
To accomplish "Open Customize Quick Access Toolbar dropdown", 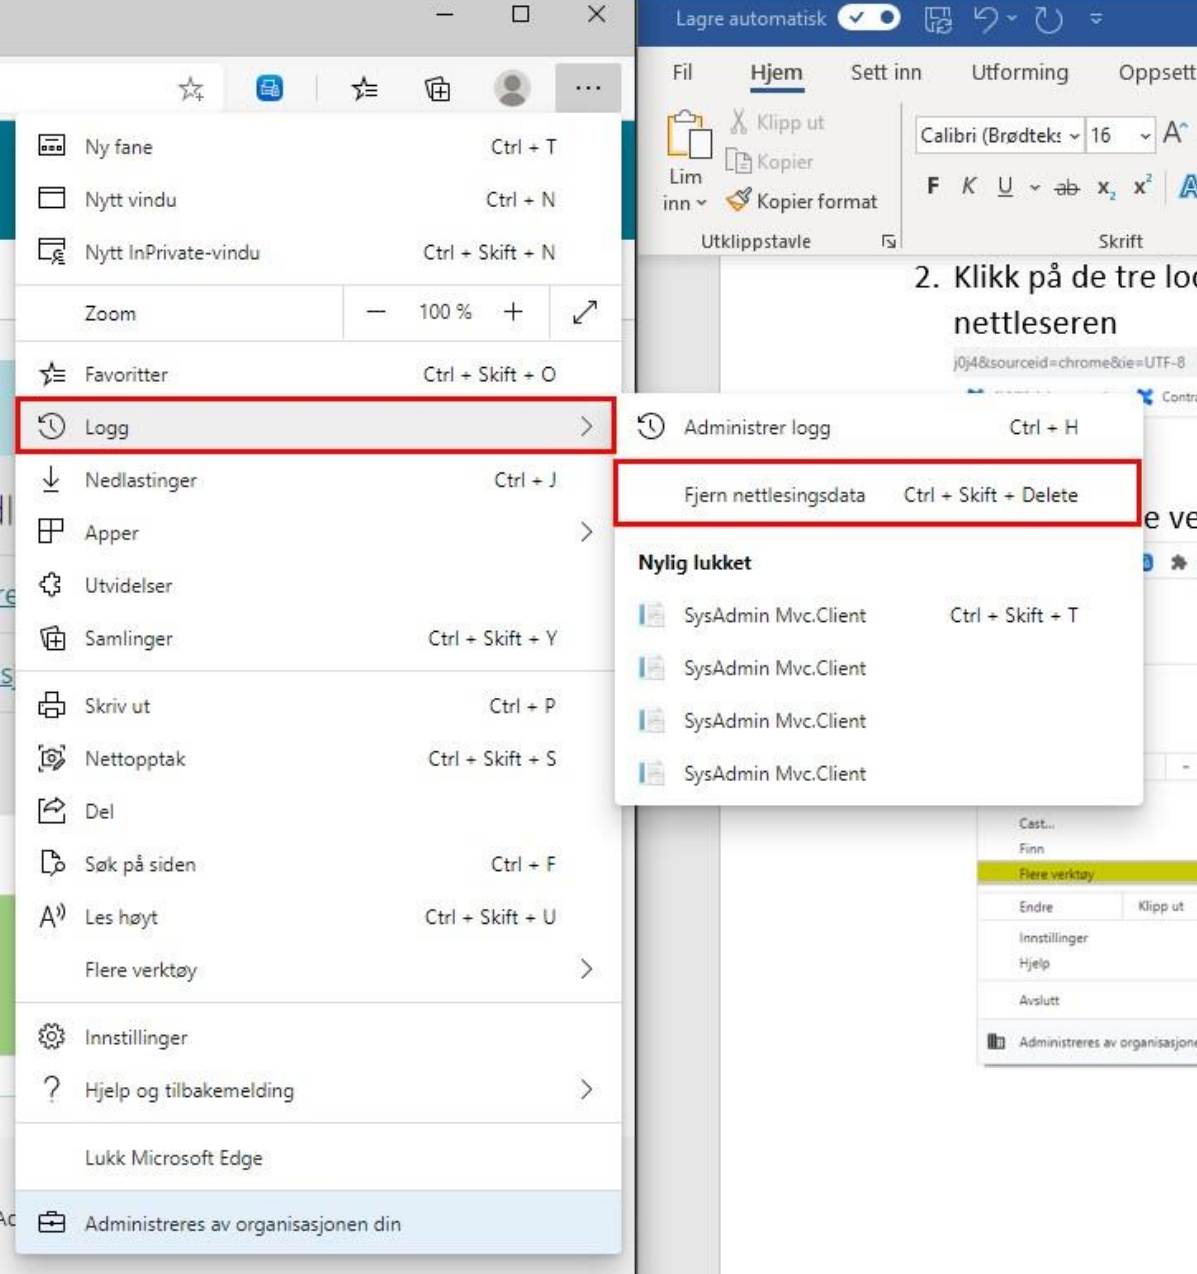I will (1096, 19).
